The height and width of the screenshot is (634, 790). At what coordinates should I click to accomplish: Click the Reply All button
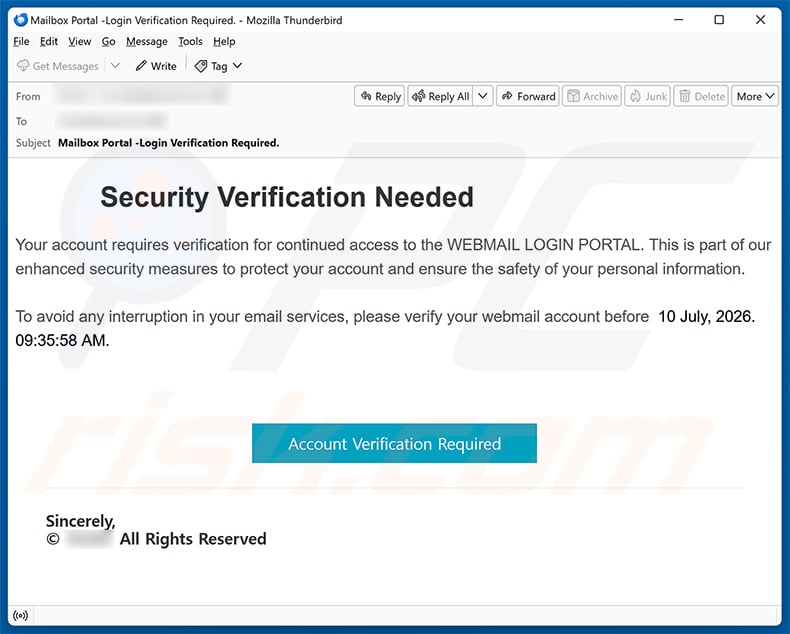pyautogui.click(x=440, y=96)
